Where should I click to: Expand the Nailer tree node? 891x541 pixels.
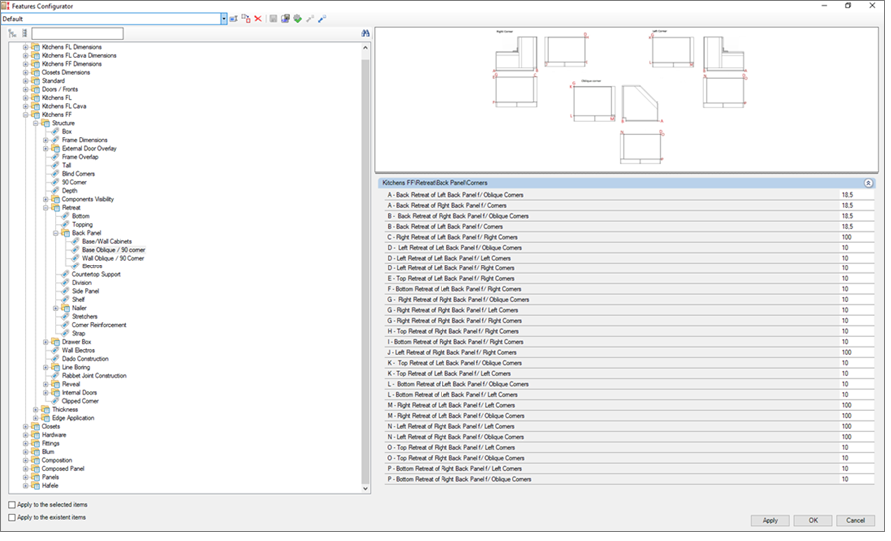click(56, 308)
